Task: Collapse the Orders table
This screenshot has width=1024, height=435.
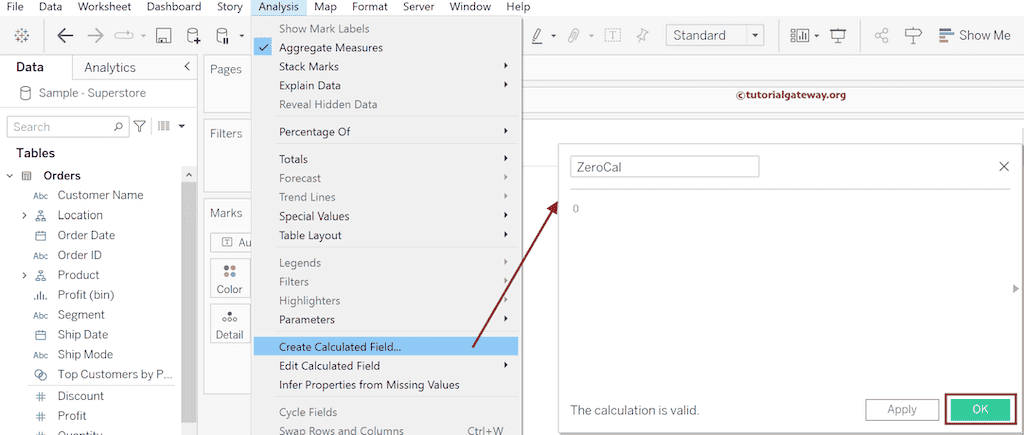Action: click(10, 176)
